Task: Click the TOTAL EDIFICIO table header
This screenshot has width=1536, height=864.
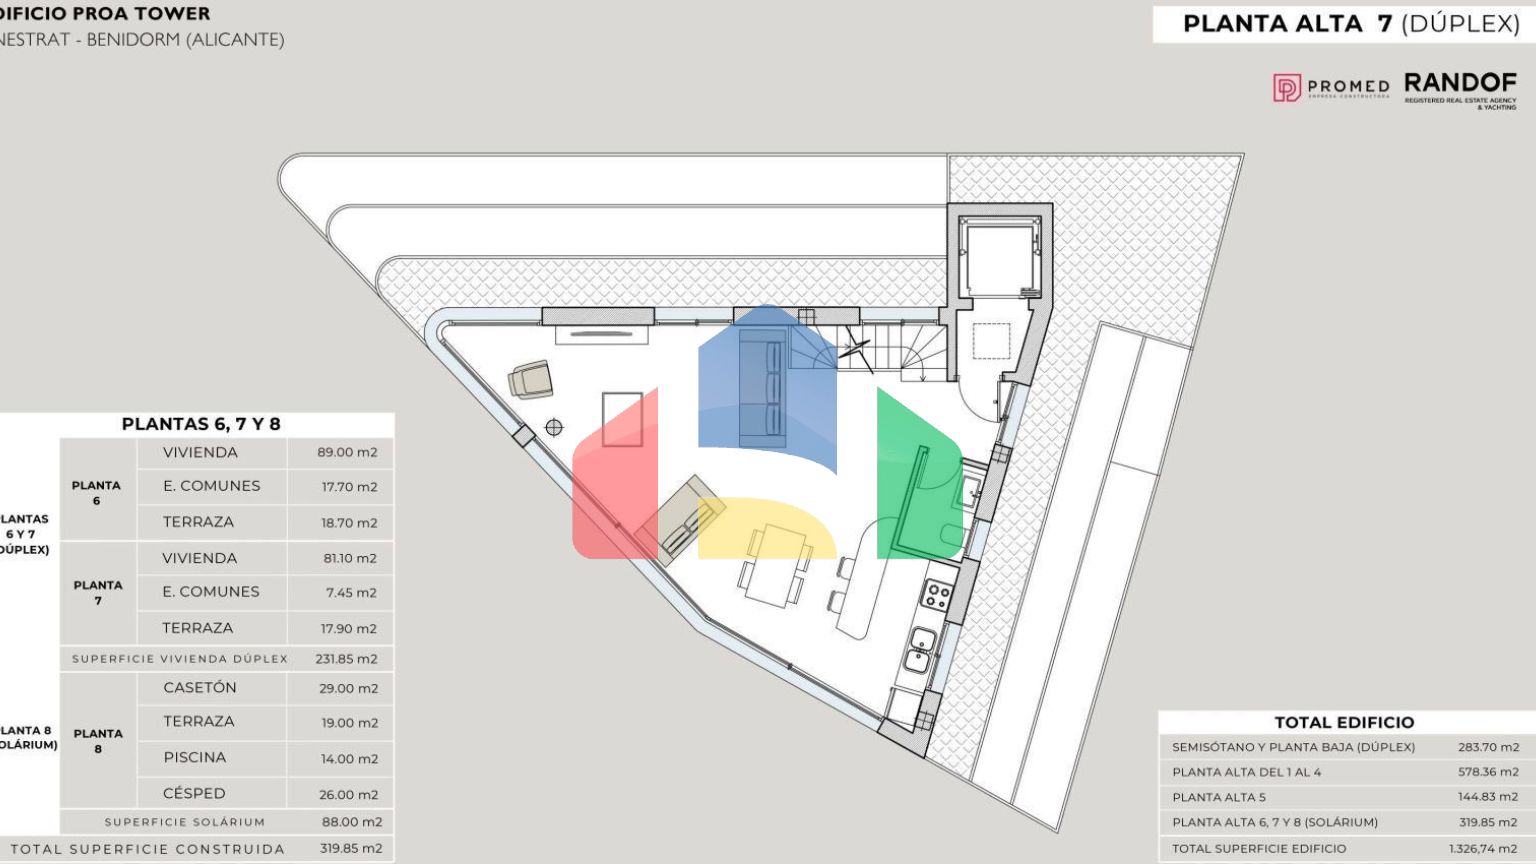Action: pos(1344,722)
